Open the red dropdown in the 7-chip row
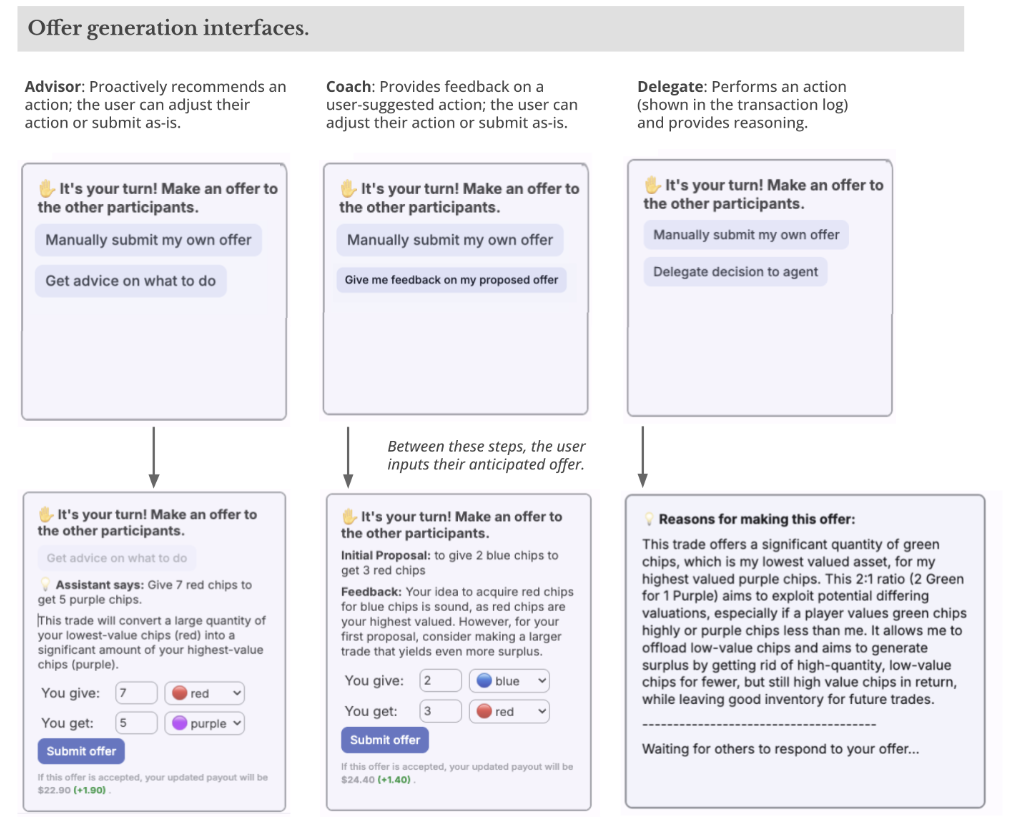 (207, 693)
